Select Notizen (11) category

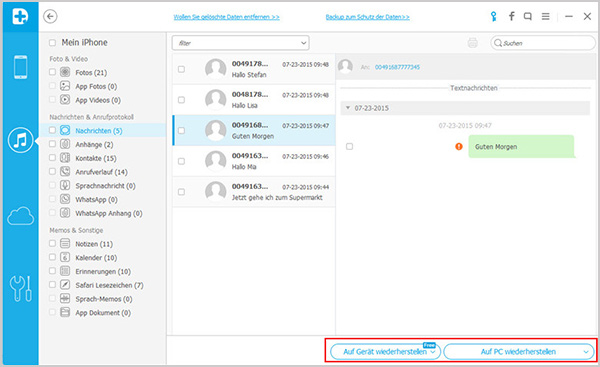[94, 244]
